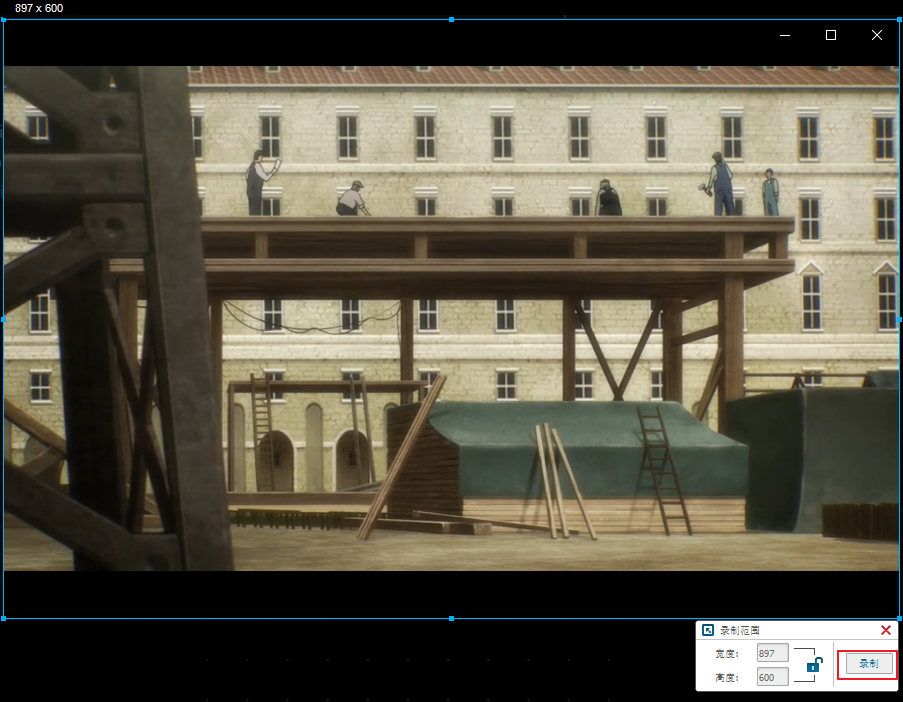Screen dimensions: 903x702
Task: Maximize the video player window
Action: (830, 35)
